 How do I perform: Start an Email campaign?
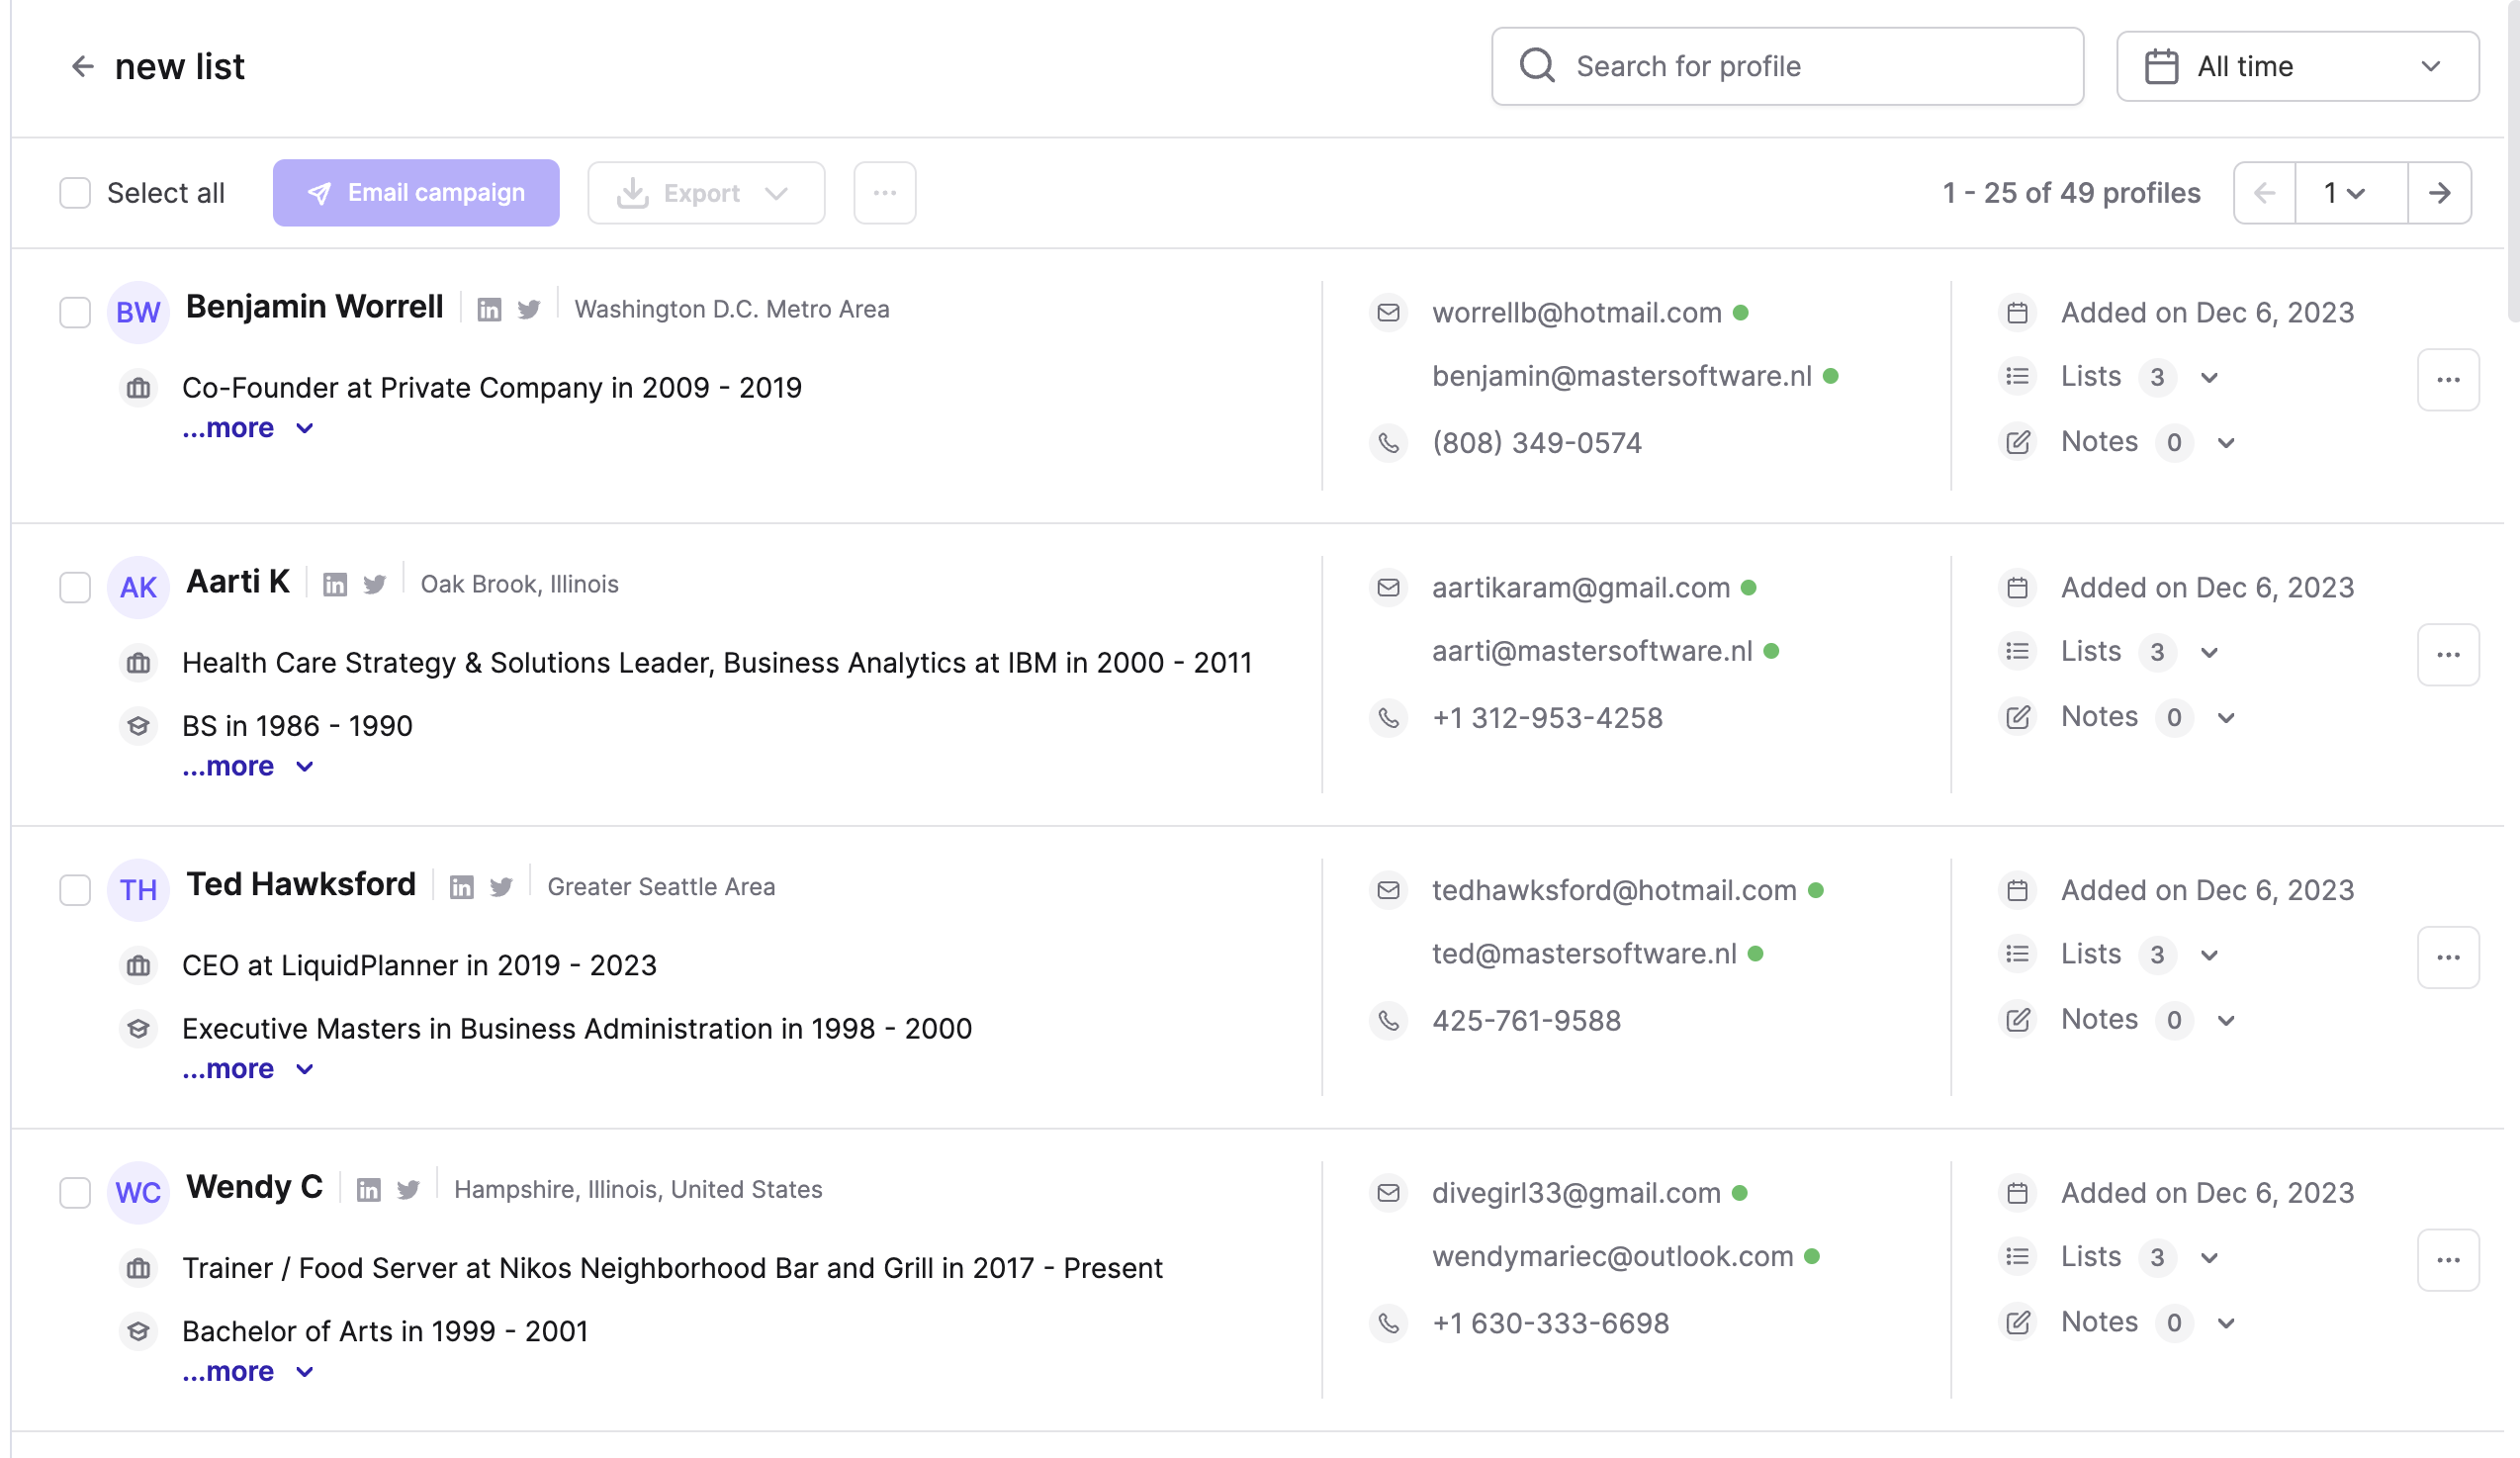coord(416,193)
